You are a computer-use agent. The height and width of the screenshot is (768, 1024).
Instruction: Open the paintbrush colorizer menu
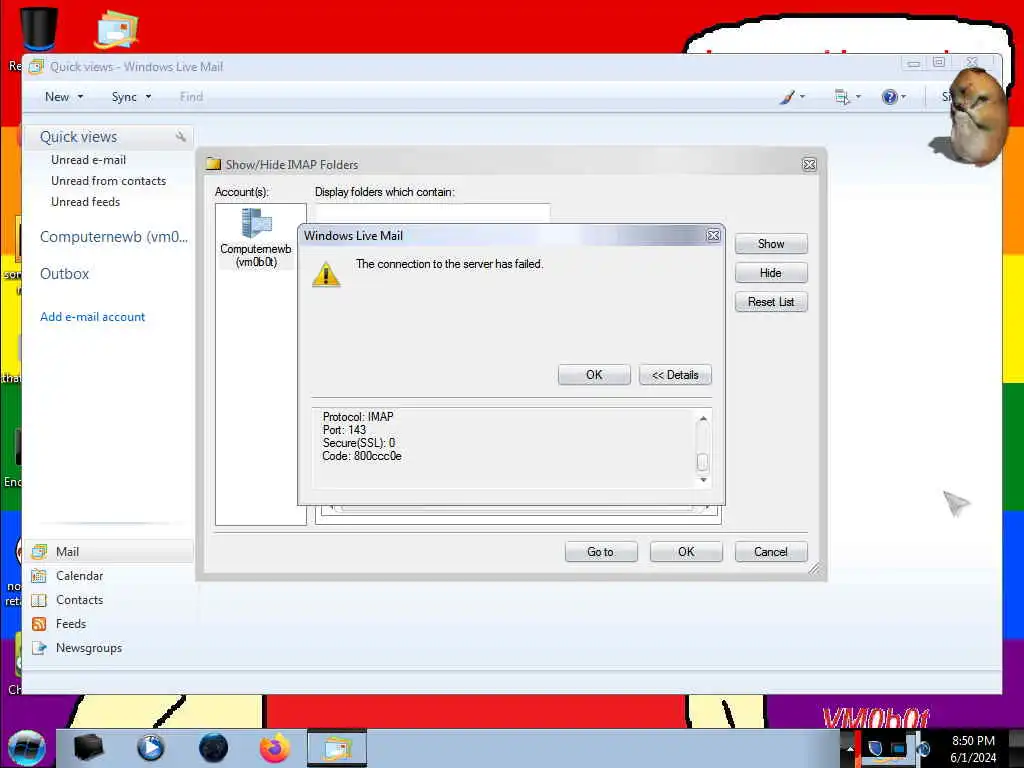(792, 97)
